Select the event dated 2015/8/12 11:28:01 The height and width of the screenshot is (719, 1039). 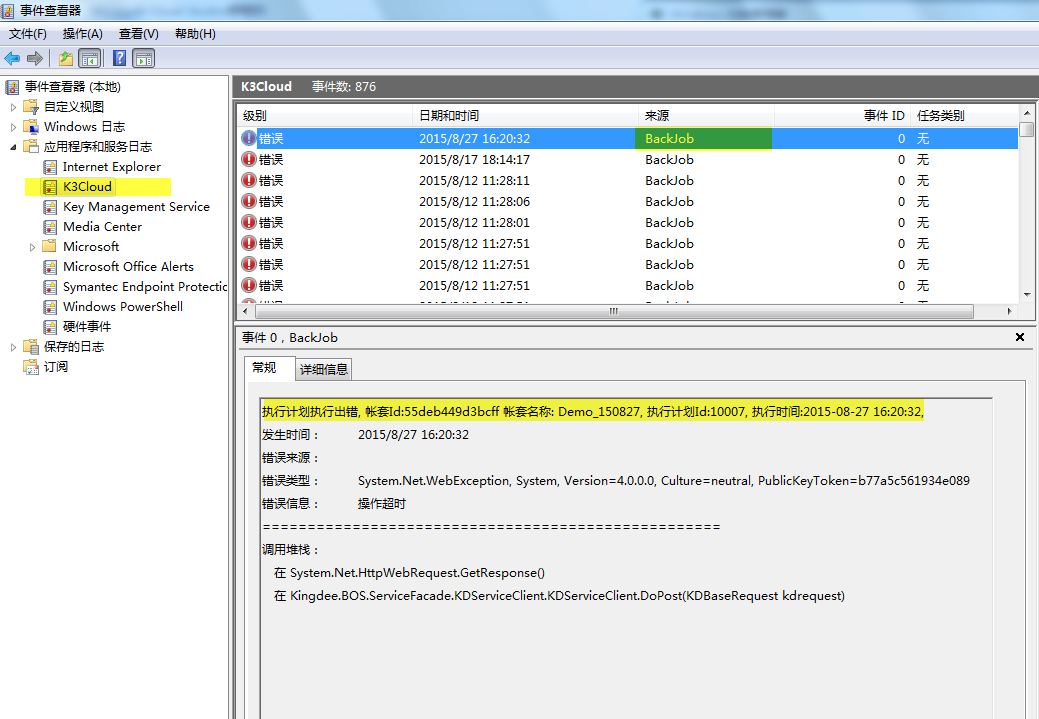(x=628, y=223)
